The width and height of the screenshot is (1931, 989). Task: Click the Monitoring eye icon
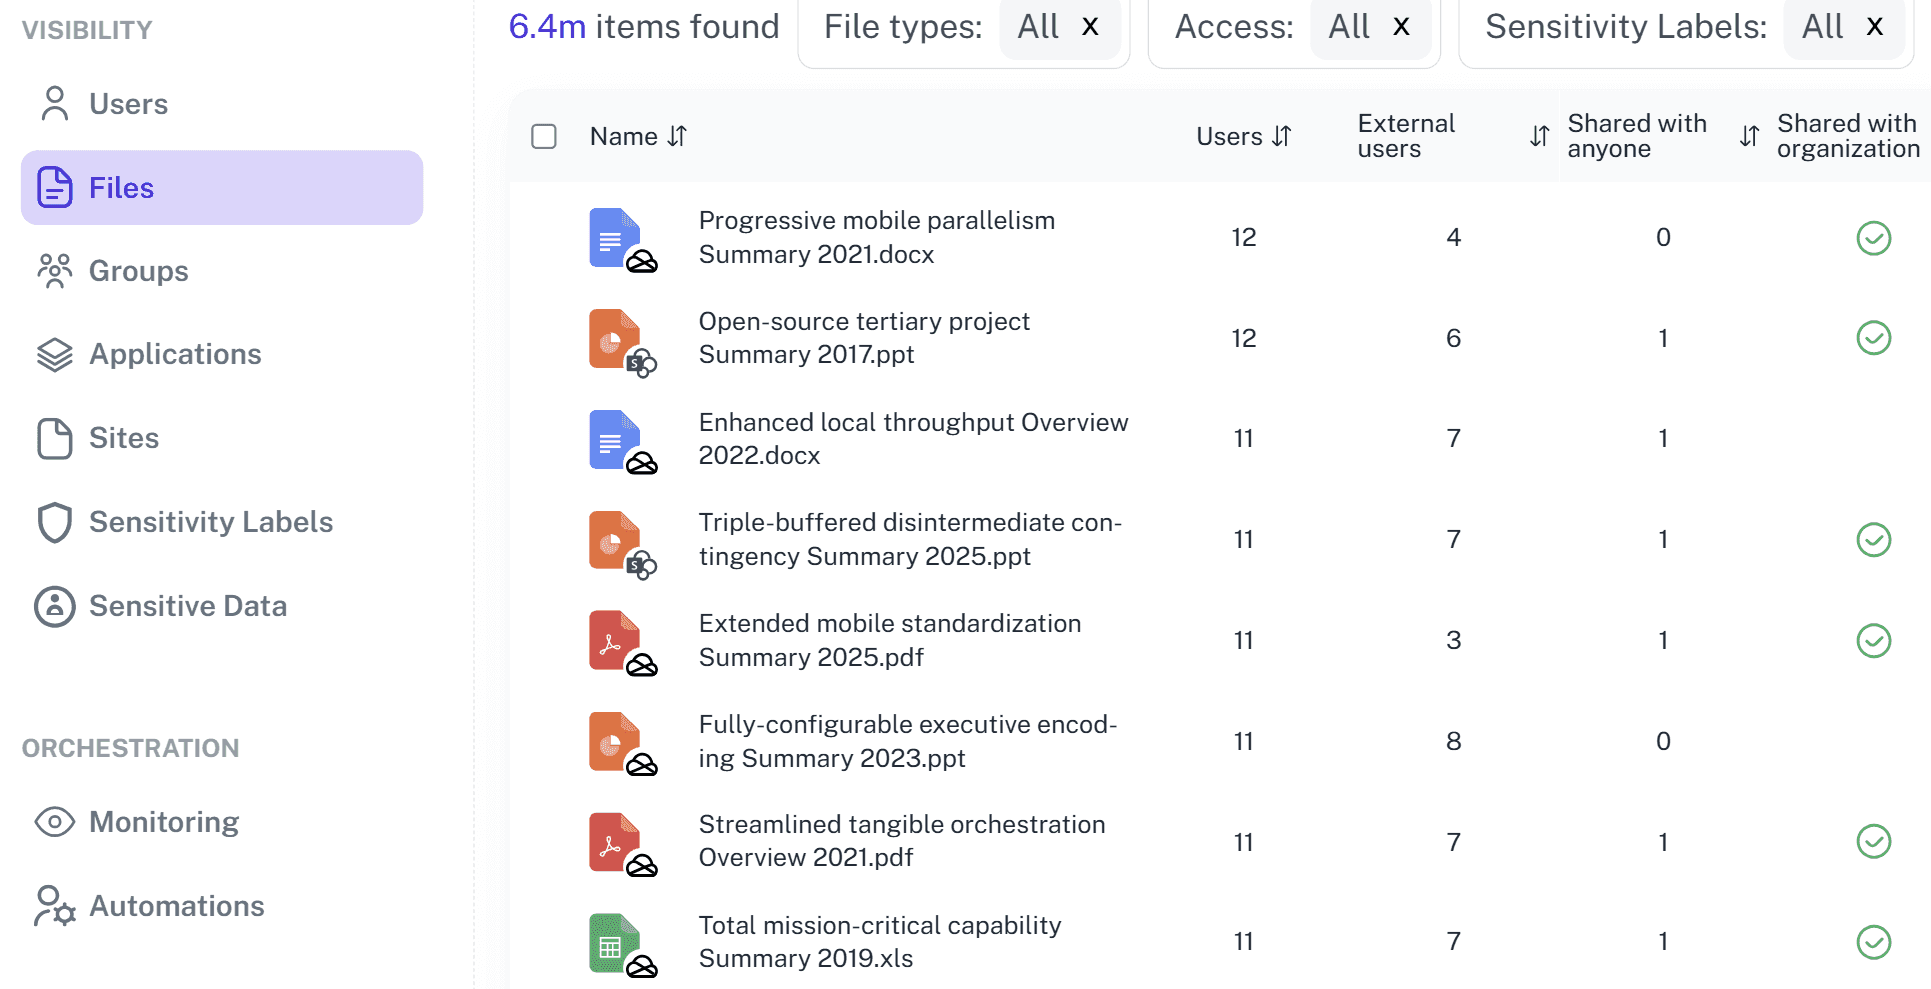point(54,821)
